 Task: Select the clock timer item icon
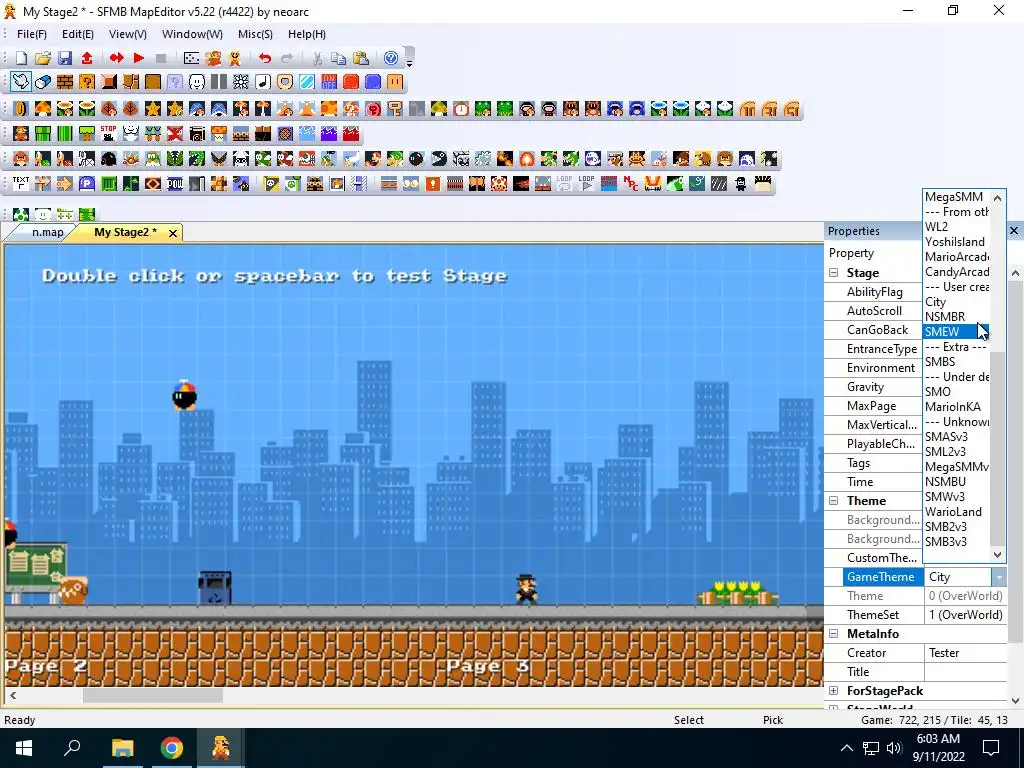pyautogui.click(x=461, y=109)
